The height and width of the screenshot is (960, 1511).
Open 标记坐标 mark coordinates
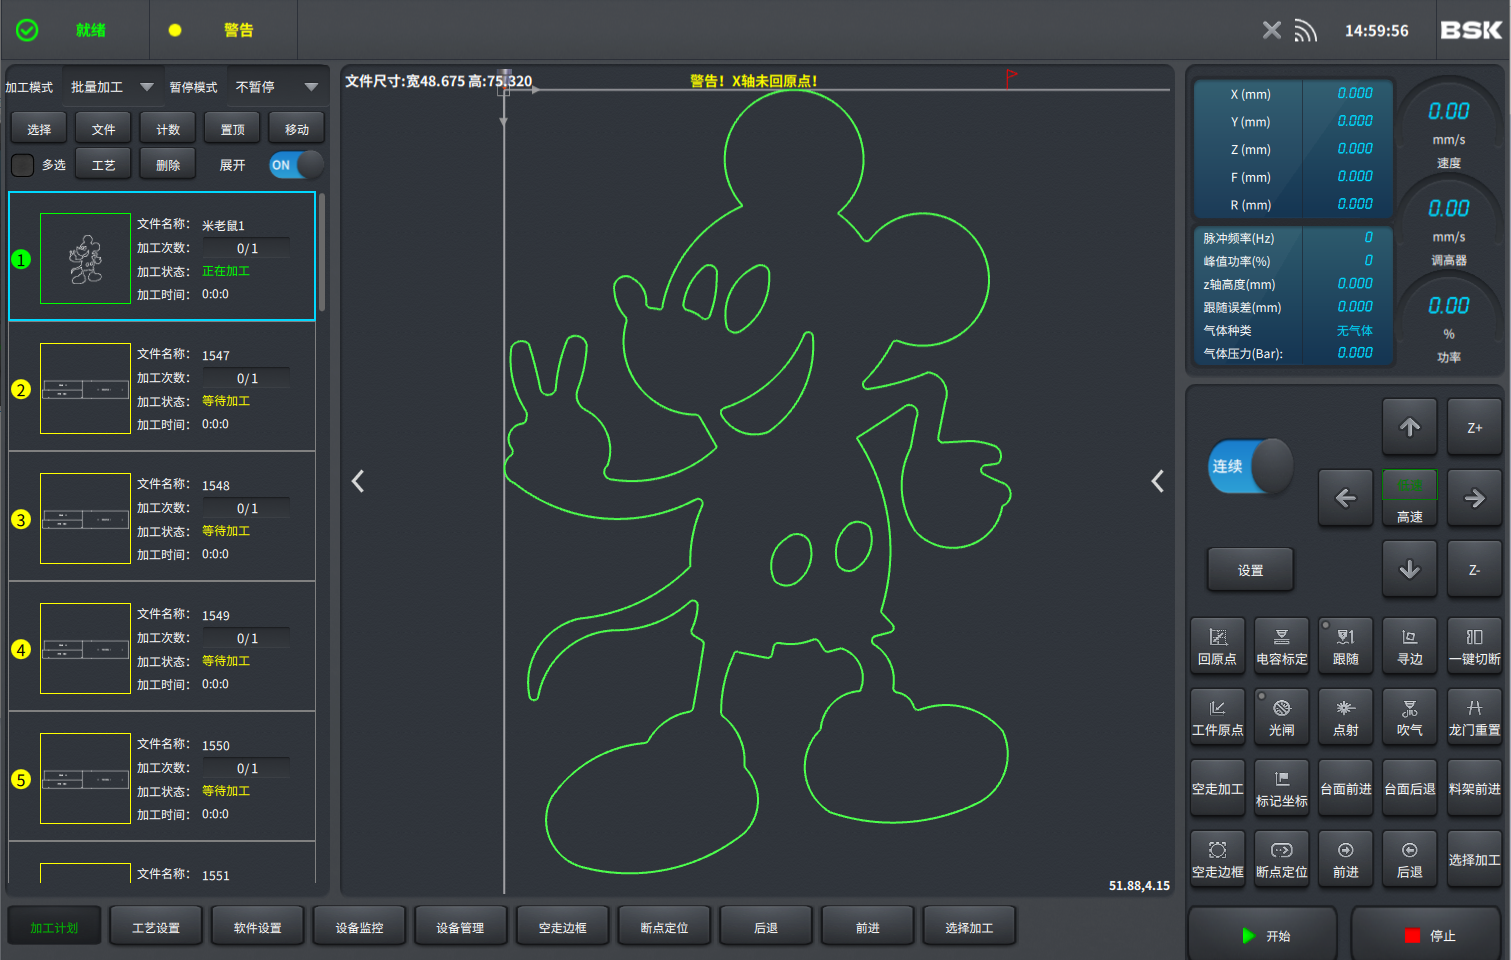click(x=1281, y=787)
